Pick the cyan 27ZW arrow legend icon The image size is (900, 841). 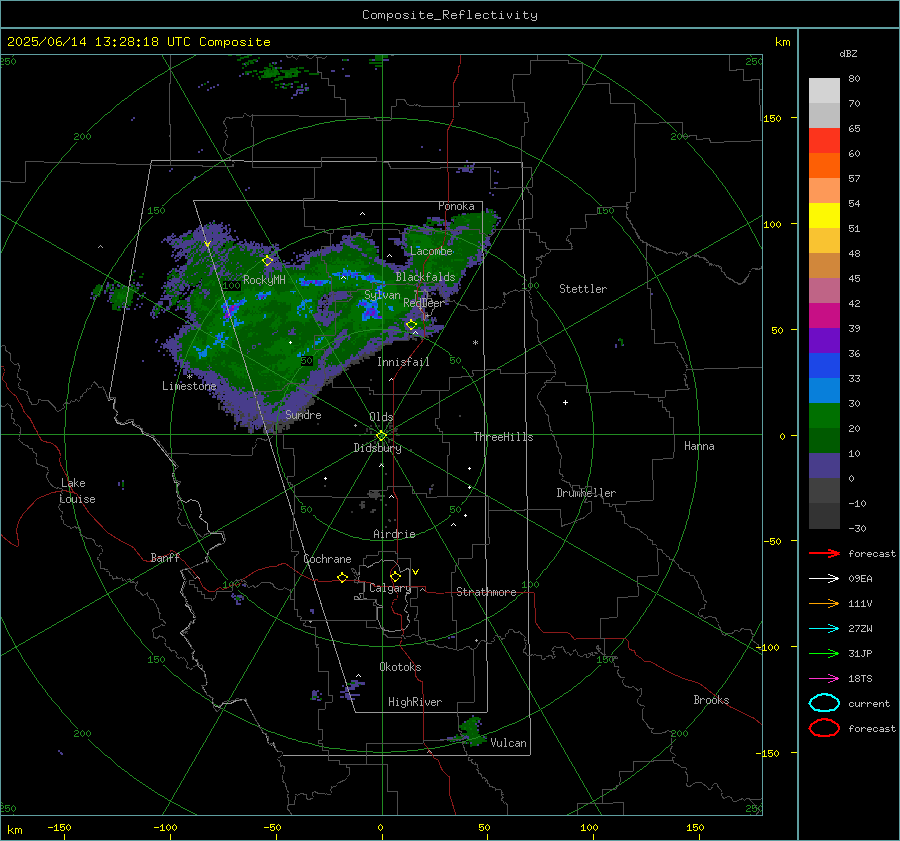(824, 629)
